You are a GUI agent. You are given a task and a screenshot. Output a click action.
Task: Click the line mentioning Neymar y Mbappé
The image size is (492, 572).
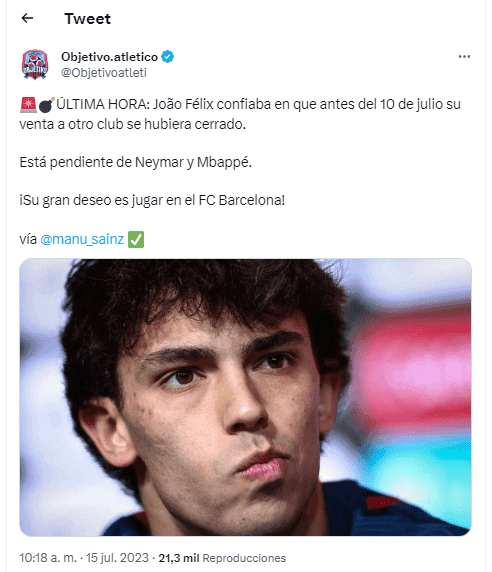(x=135, y=162)
